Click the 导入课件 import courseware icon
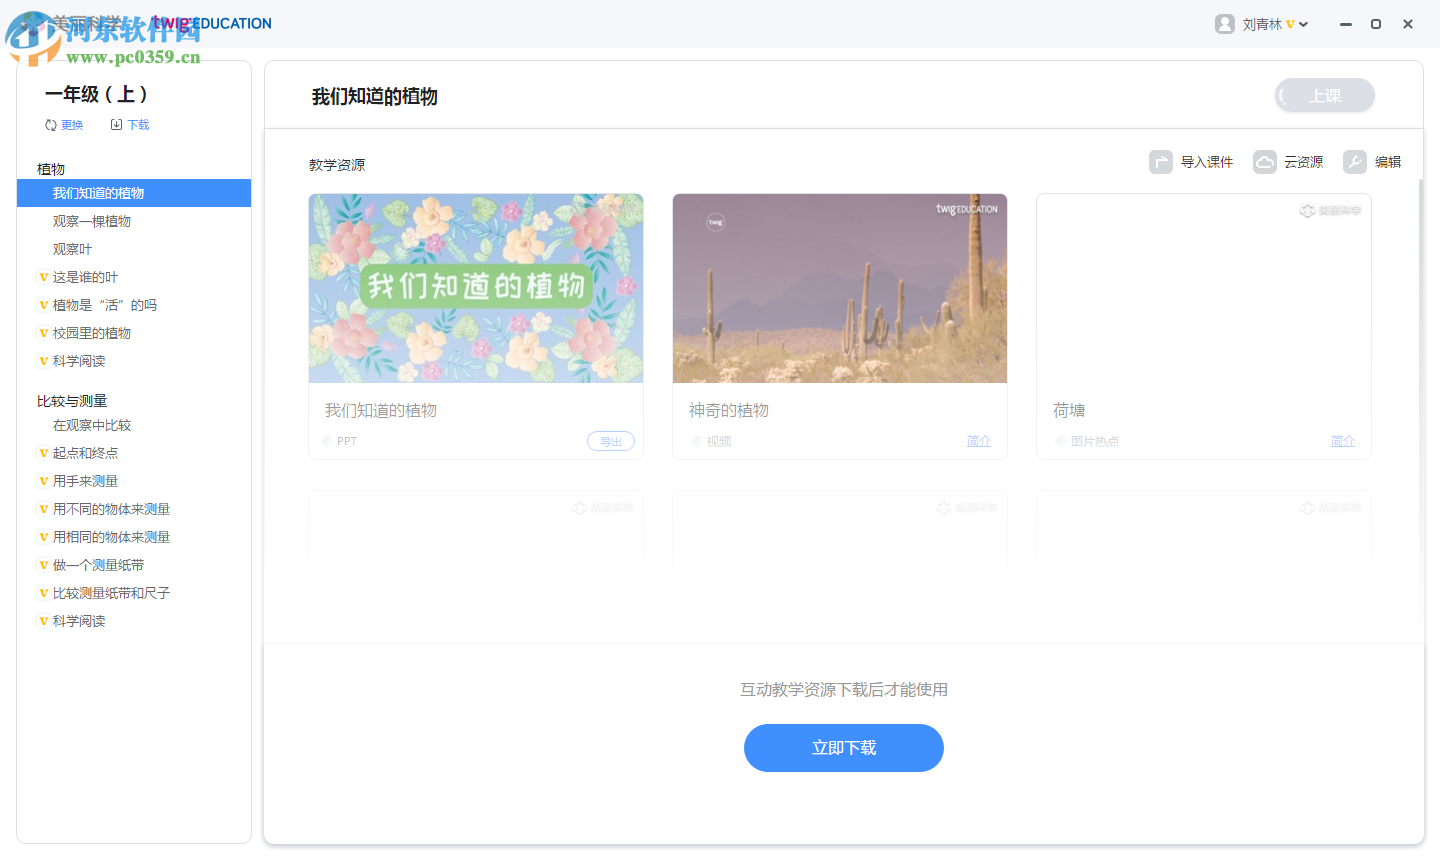This screenshot has width=1440, height=856. 1158,161
